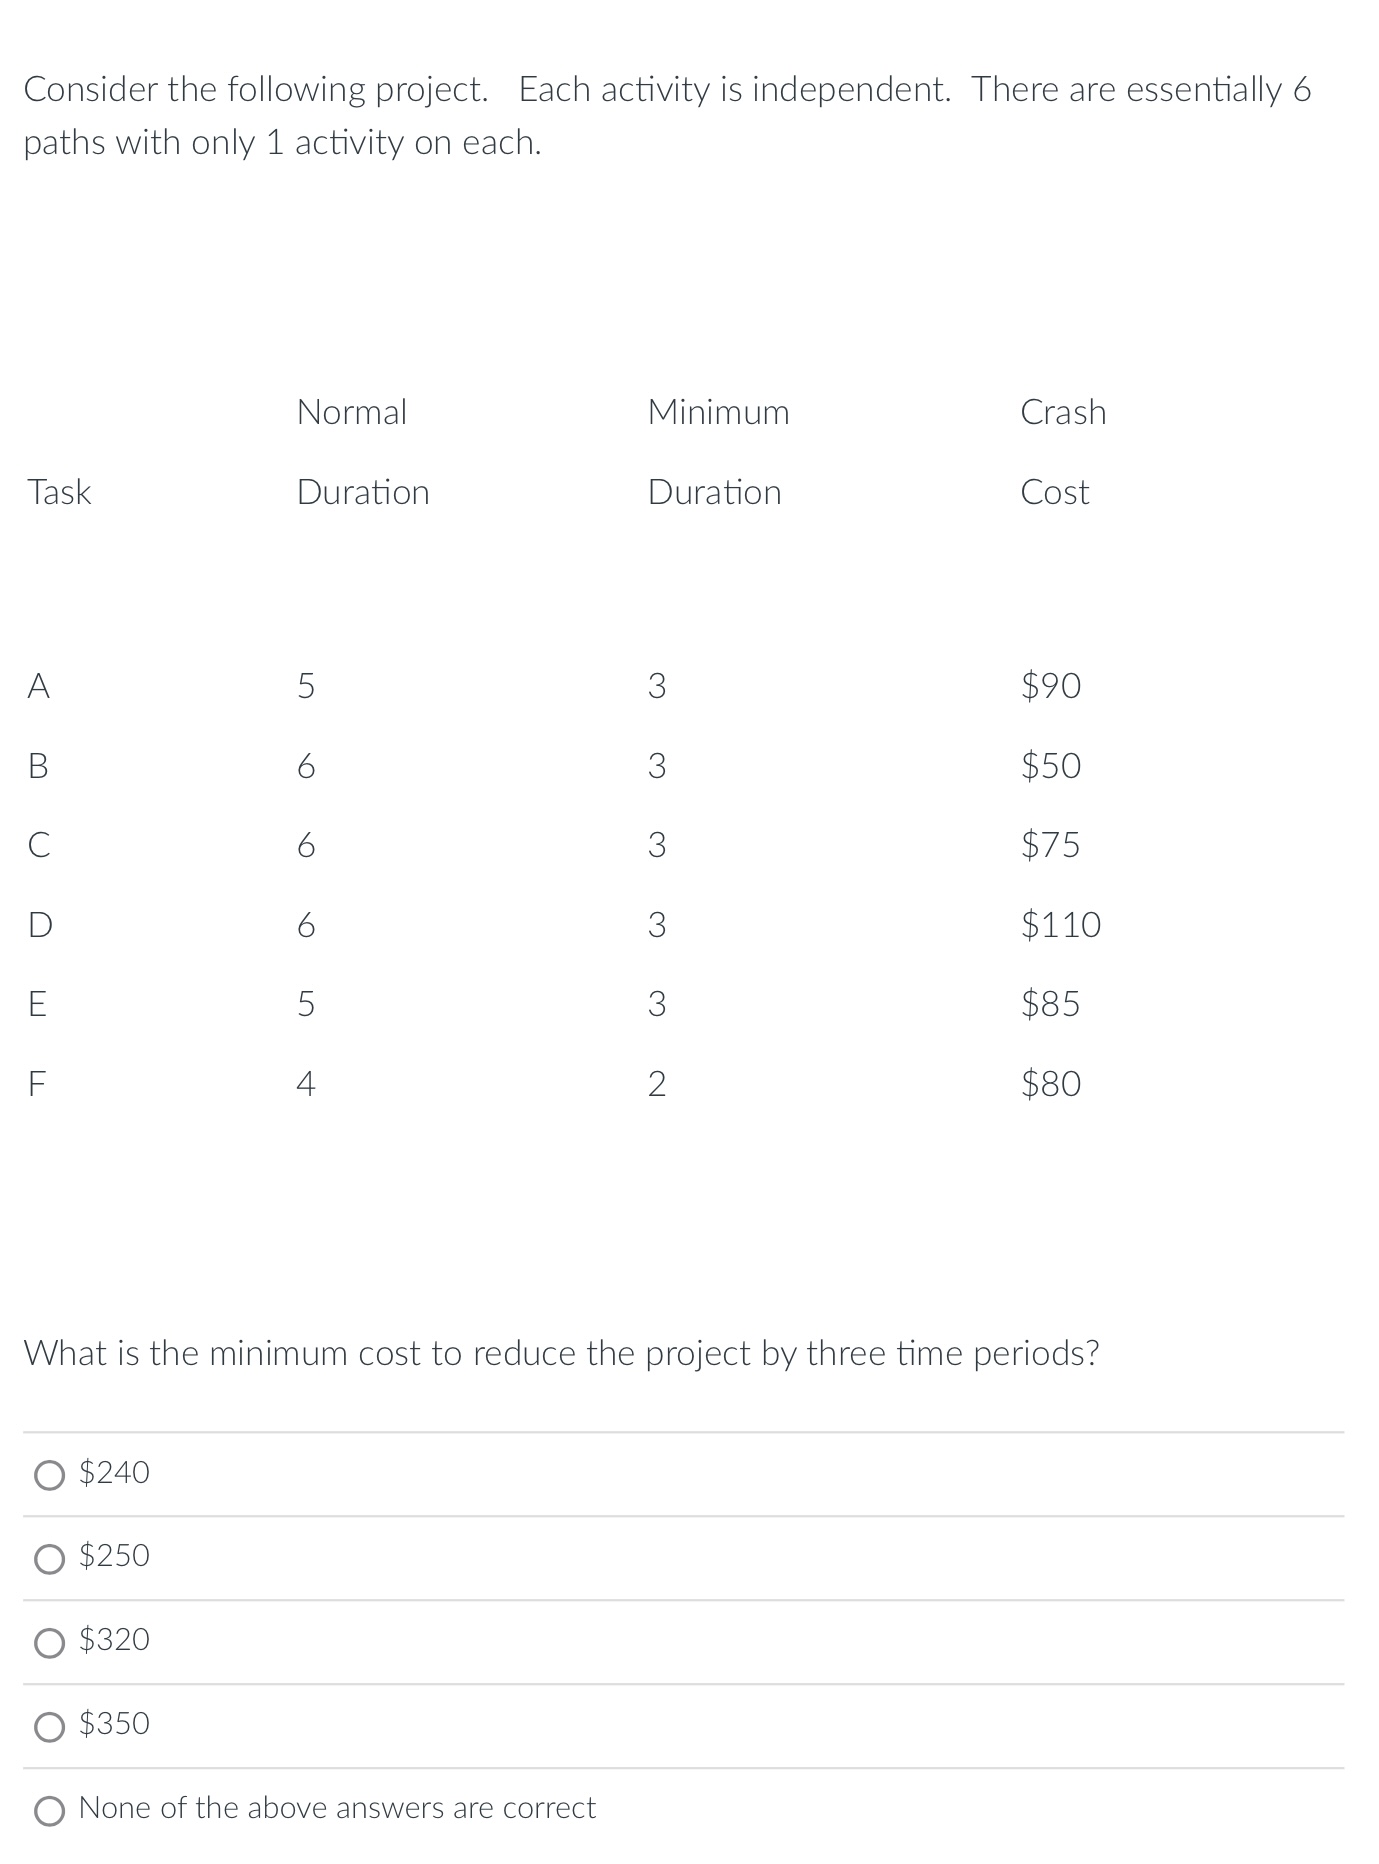This screenshot has width=1379, height=1864.
Task: Click the Normal Duration column header
Action: click(x=363, y=452)
